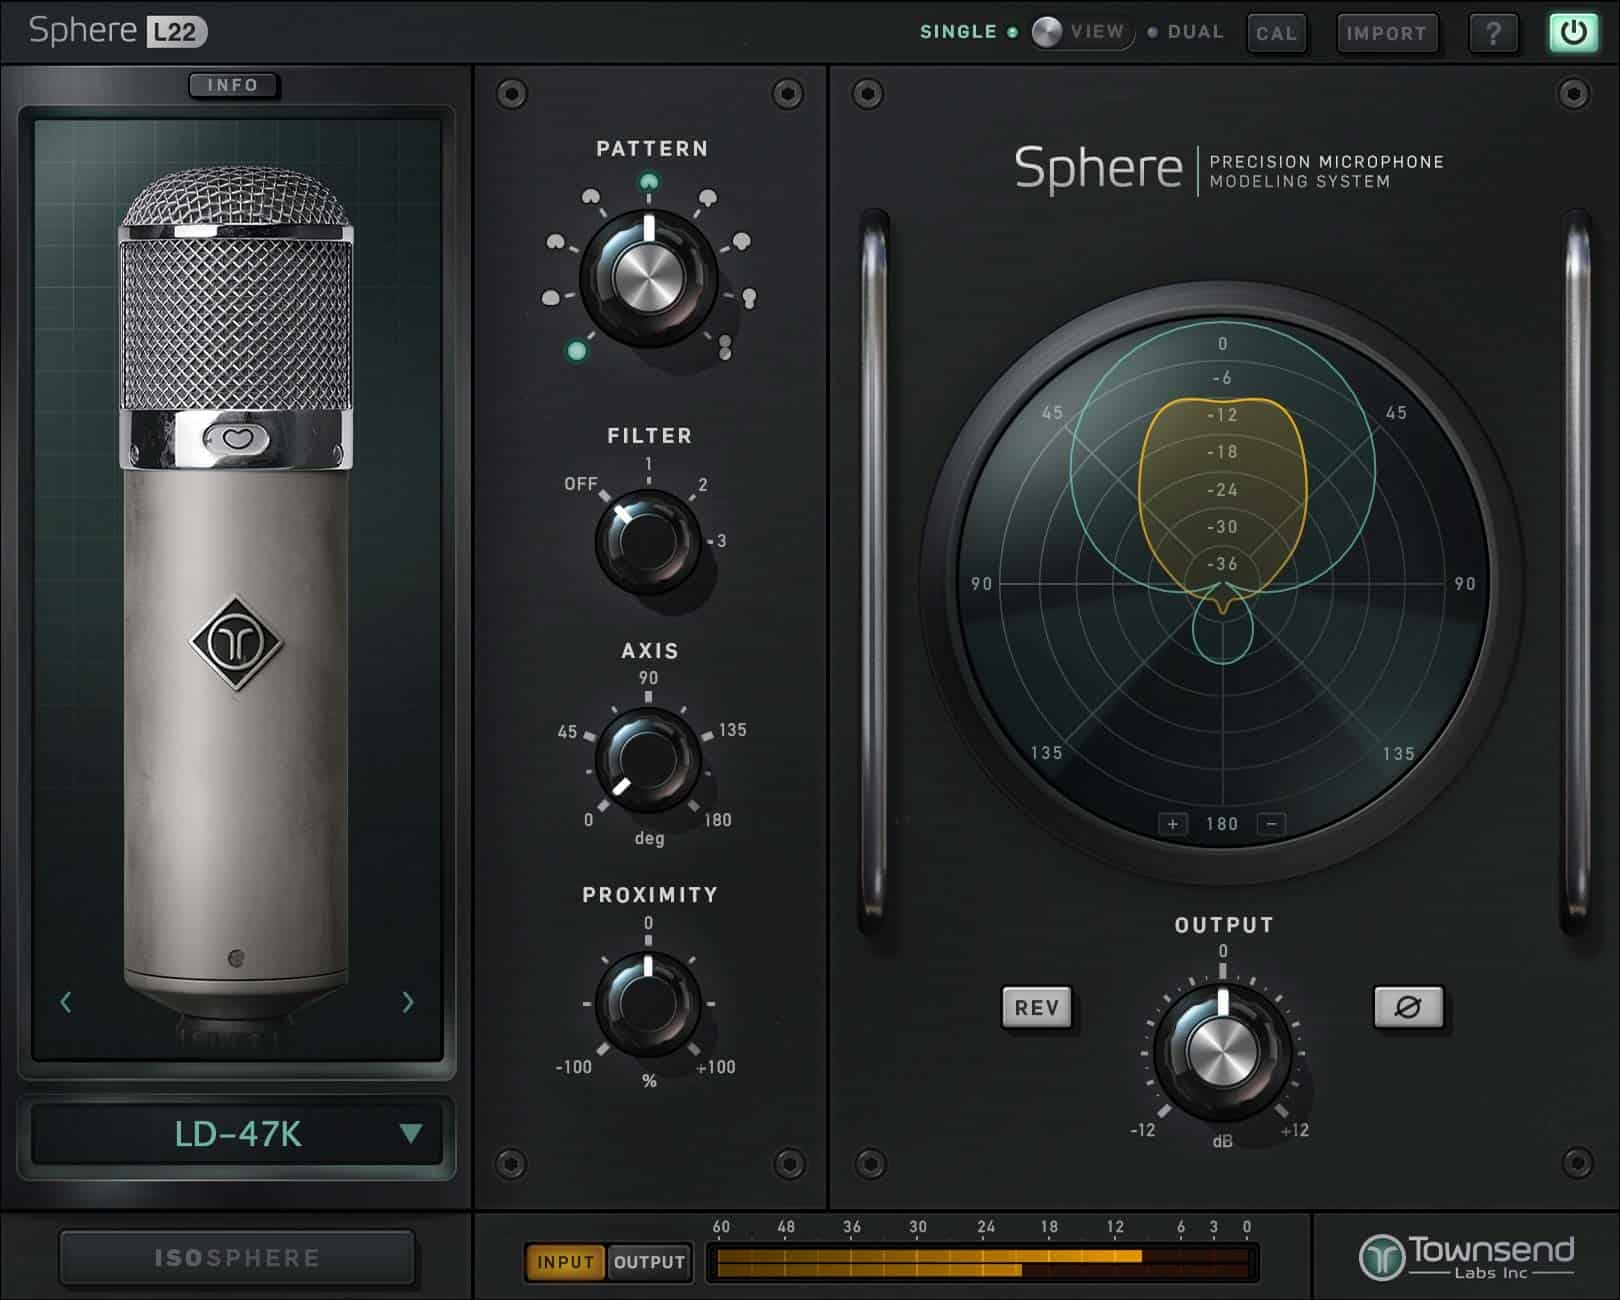The image size is (1620, 1300).
Task: Click the polar display plus zoom button
Action: click(x=1173, y=824)
